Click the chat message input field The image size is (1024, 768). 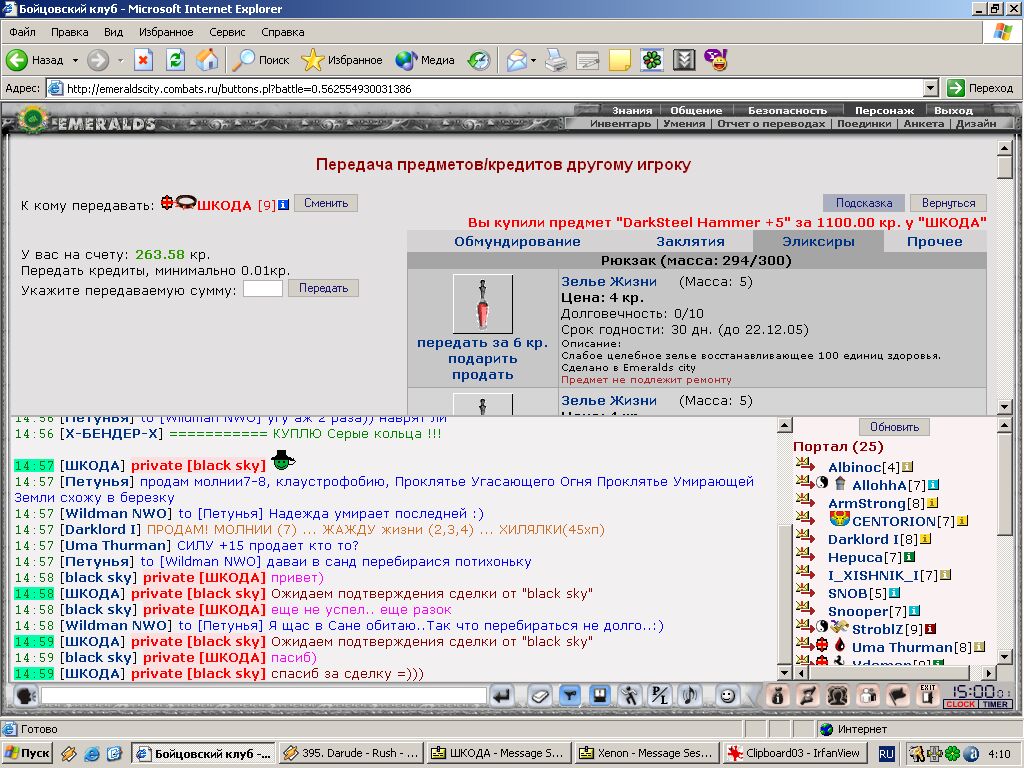[x=264, y=696]
